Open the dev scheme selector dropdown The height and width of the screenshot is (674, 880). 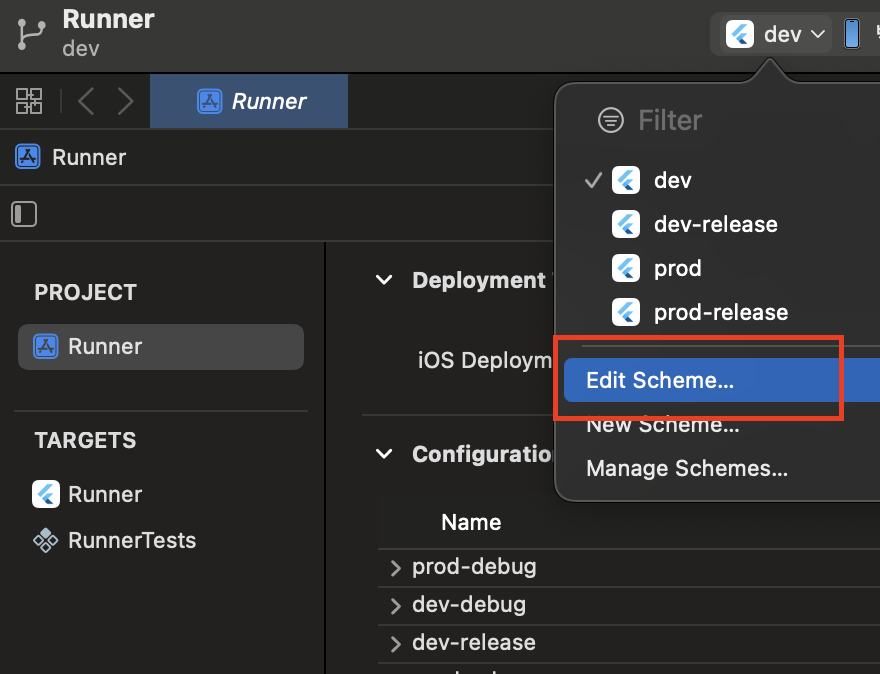(x=776, y=35)
